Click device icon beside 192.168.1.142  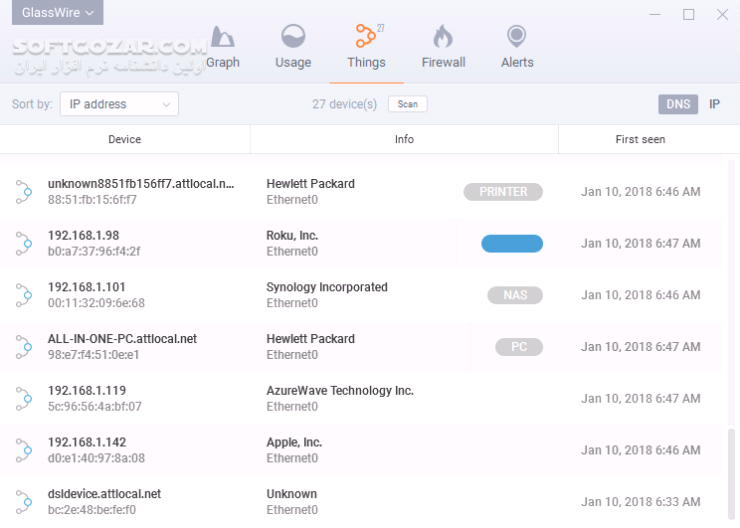[x=24, y=450]
